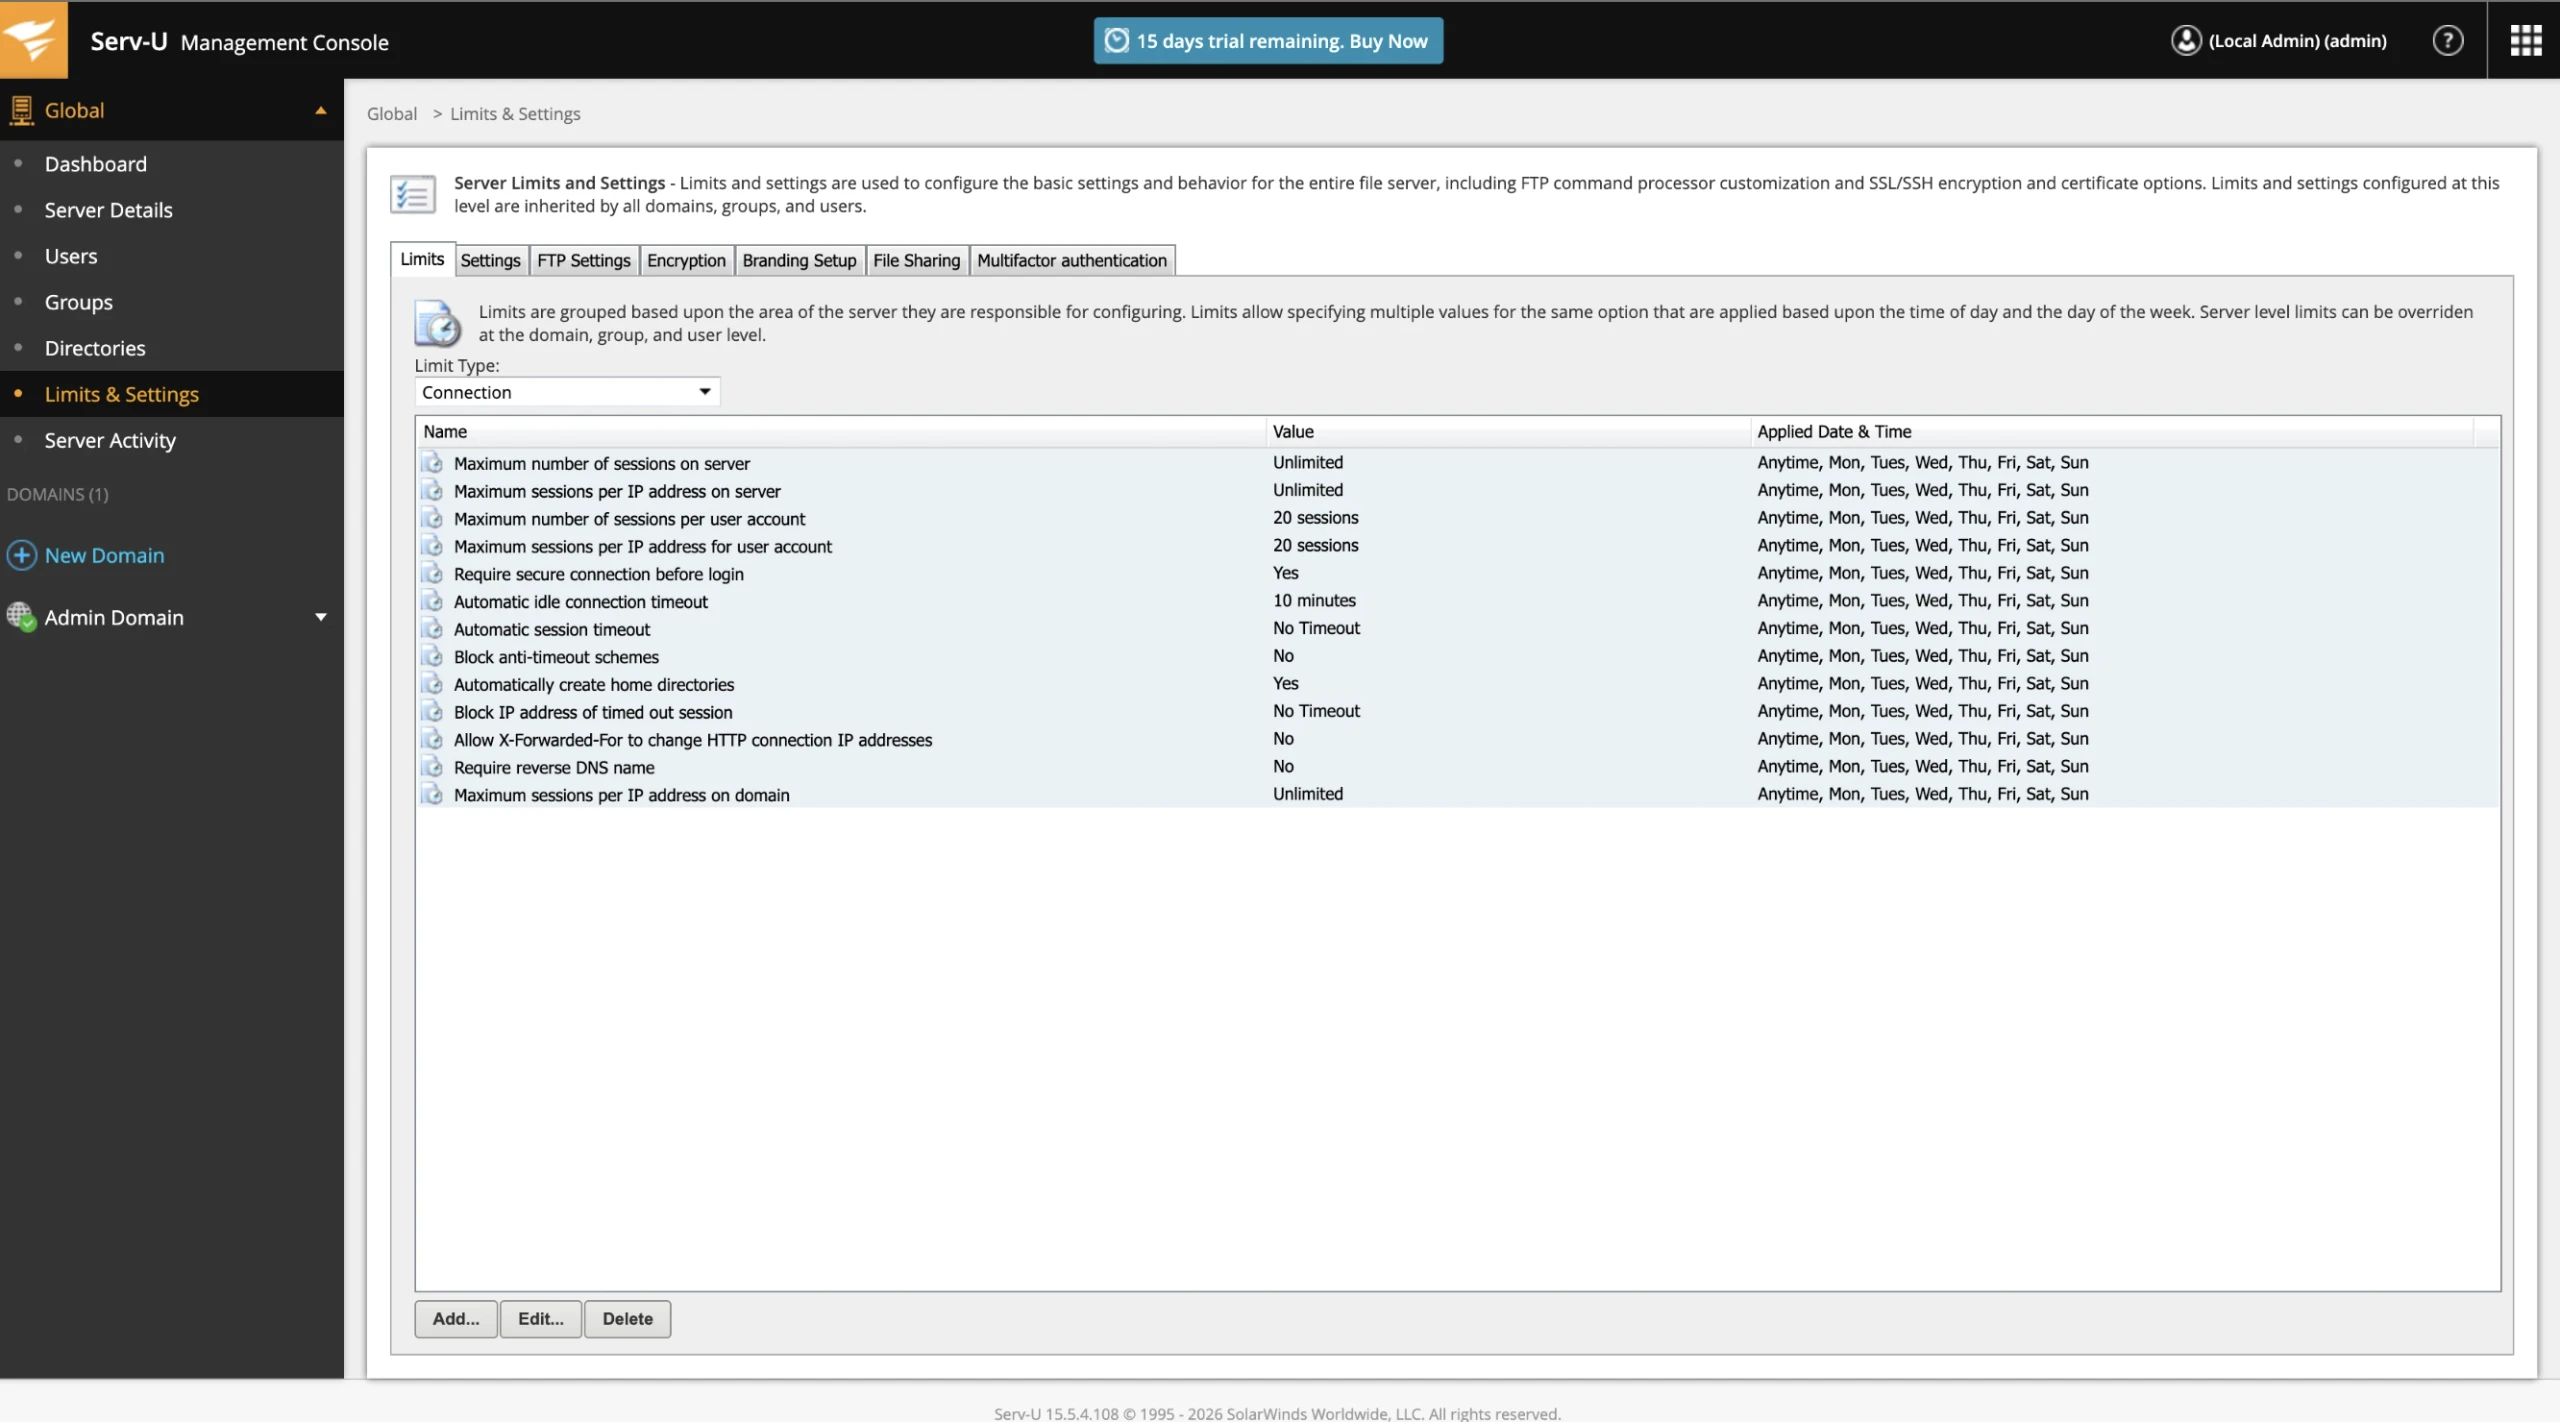Click icon beside Block anti-timeout schemes
Viewport: 2560px width, 1422px height.
coord(432,656)
